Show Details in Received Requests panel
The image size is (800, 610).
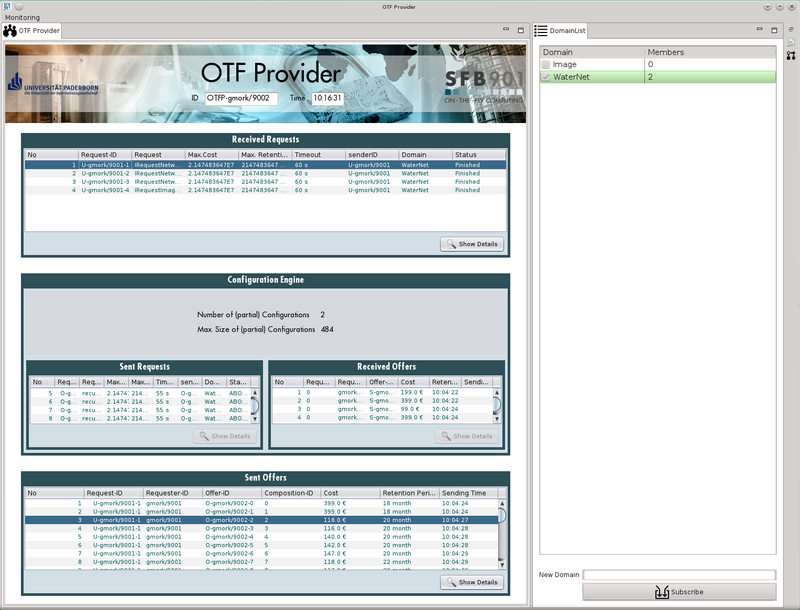click(x=472, y=244)
